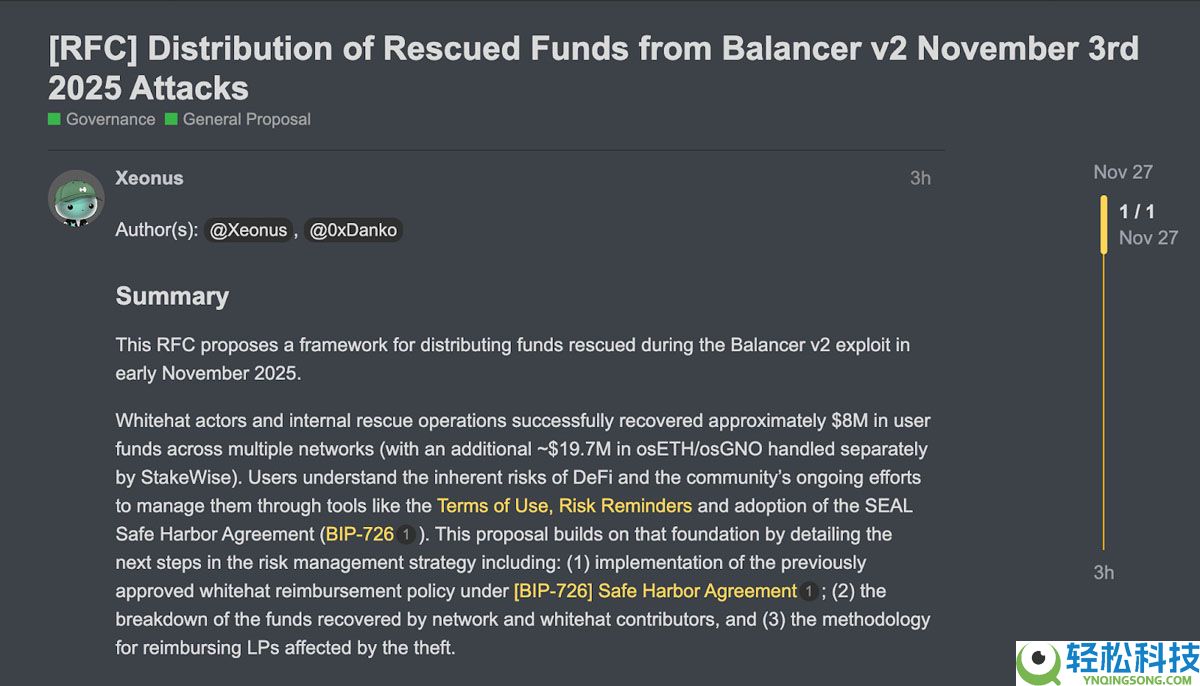Click the 1 / 1 post counter
The width and height of the screenshot is (1200, 686).
1137,211
